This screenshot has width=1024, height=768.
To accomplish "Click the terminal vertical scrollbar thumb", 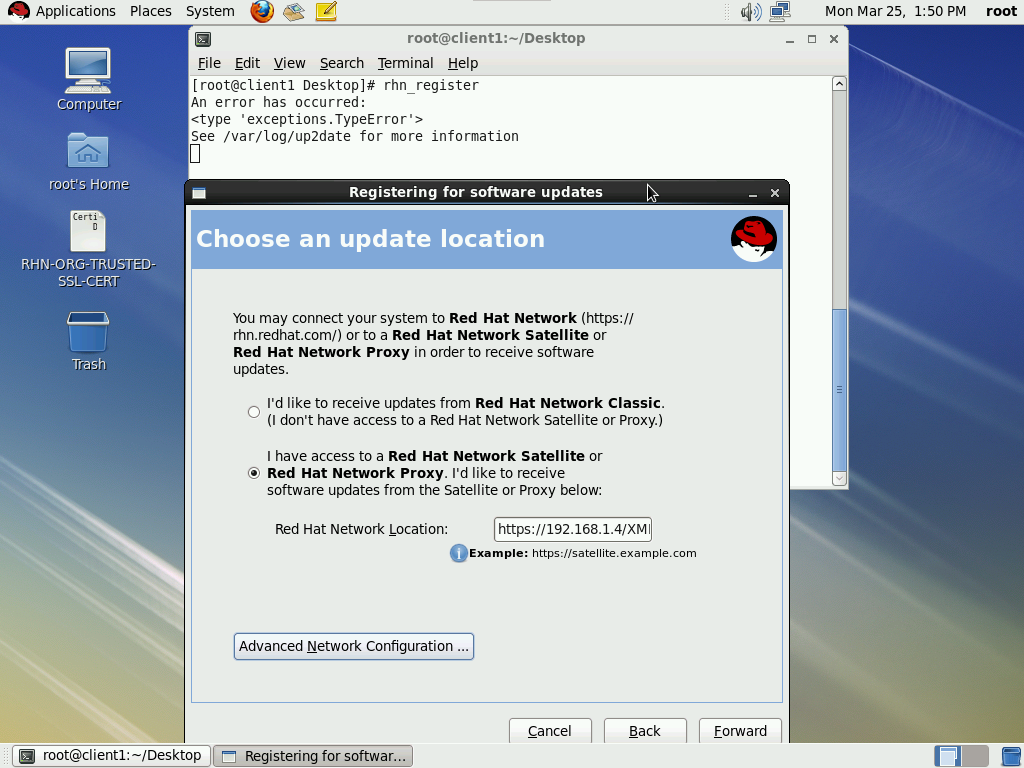I will (x=840, y=390).
